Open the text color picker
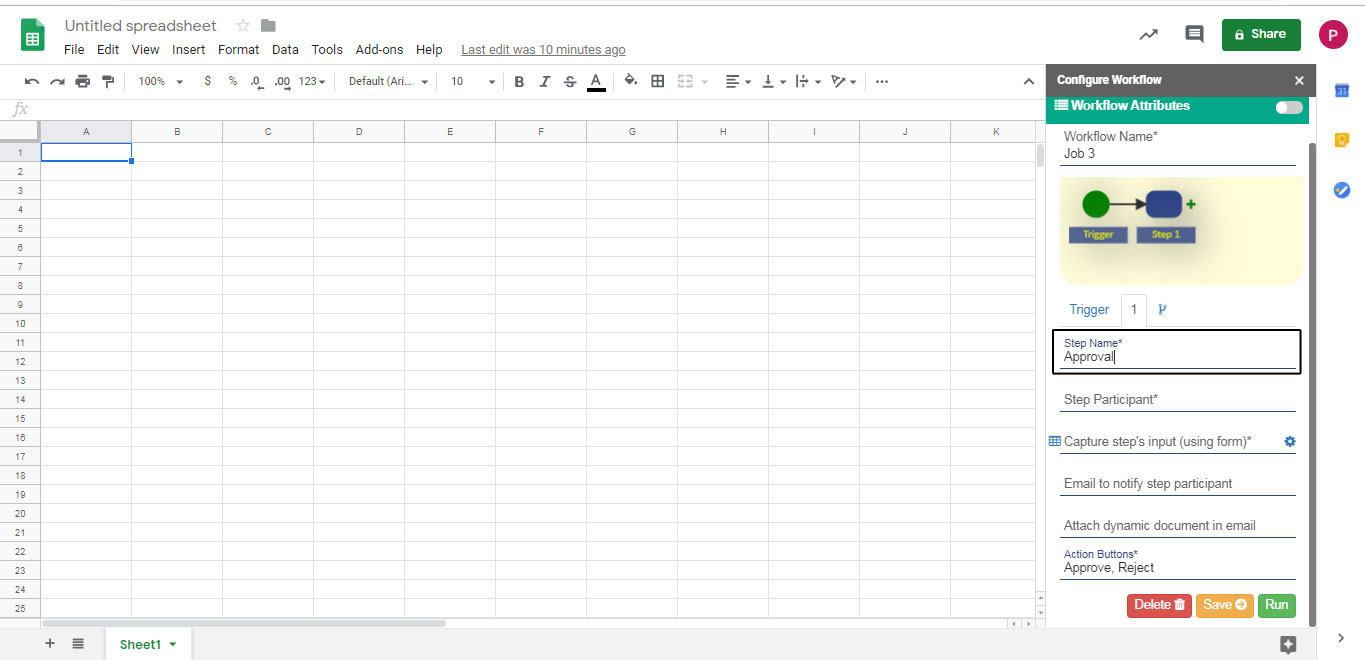Image resolution: width=1365 pixels, height=660 pixels. tap(596, 82)
